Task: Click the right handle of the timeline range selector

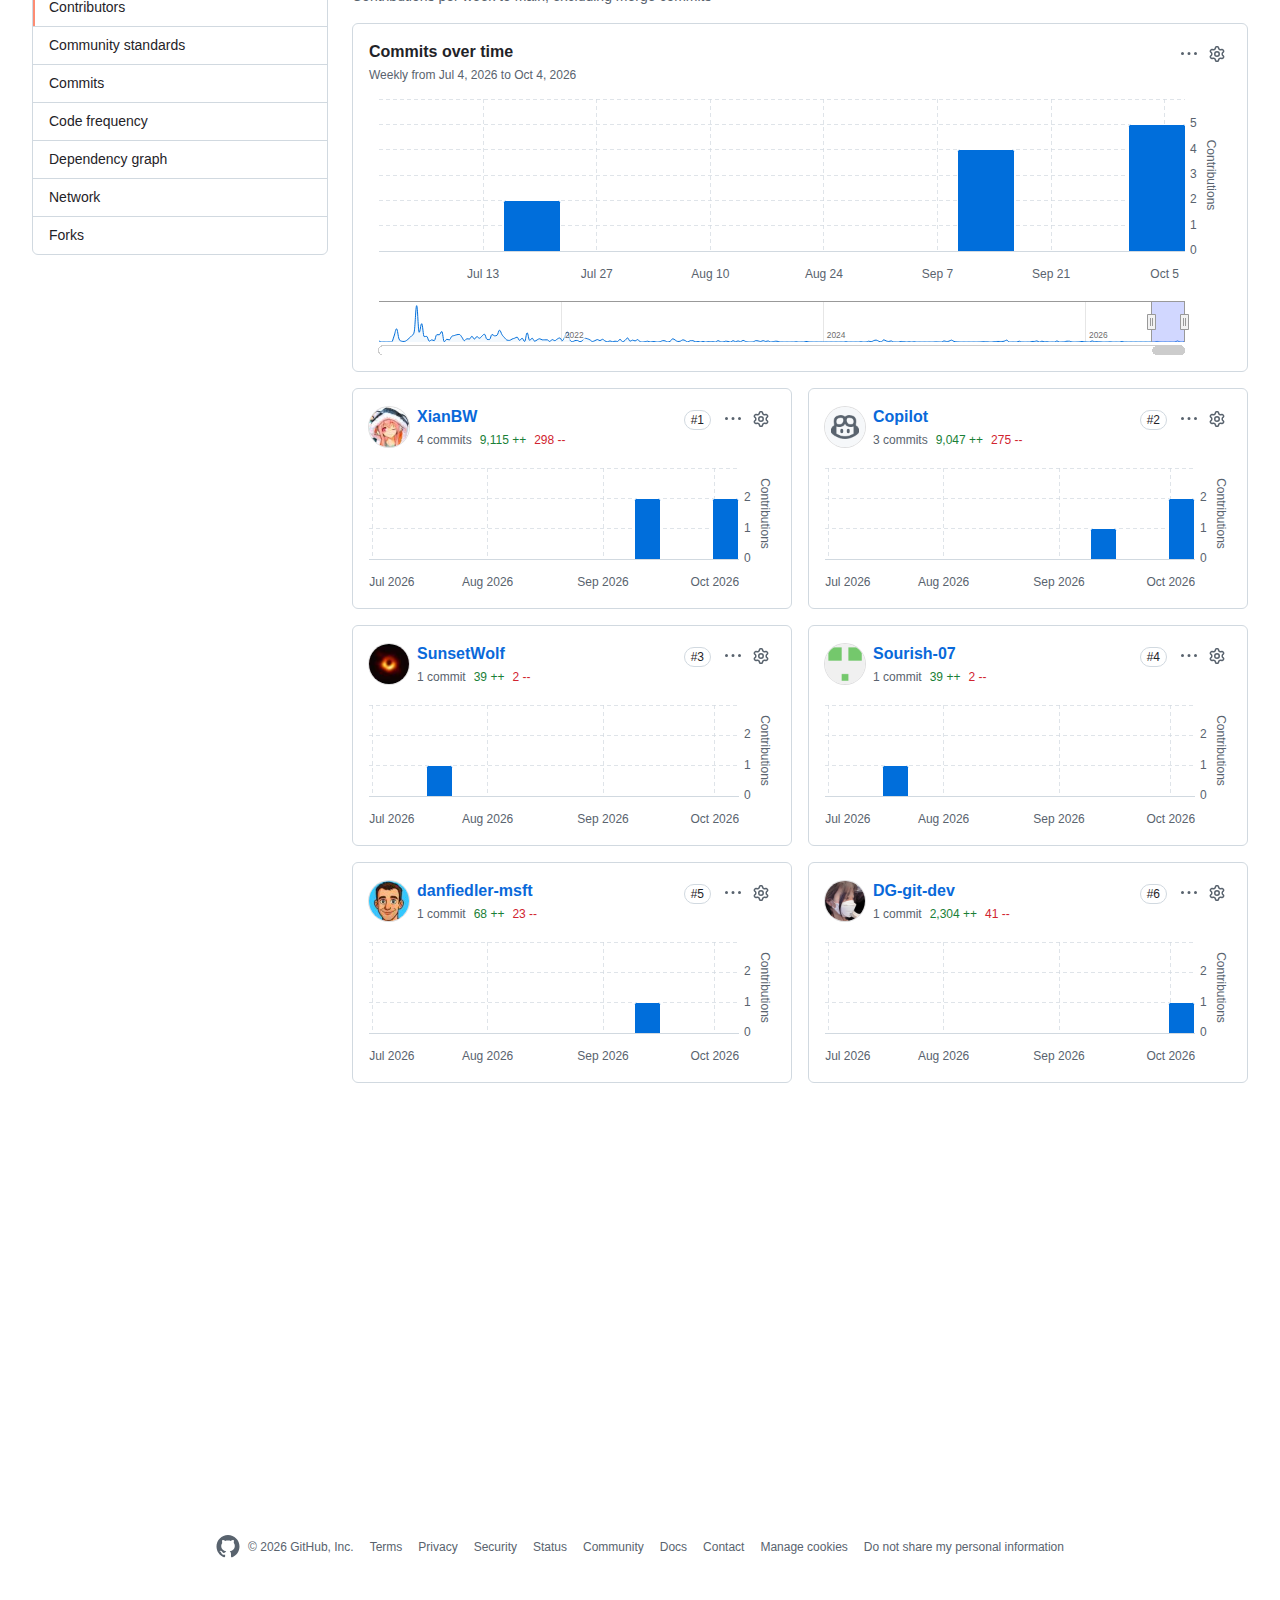Action: 1184,322
